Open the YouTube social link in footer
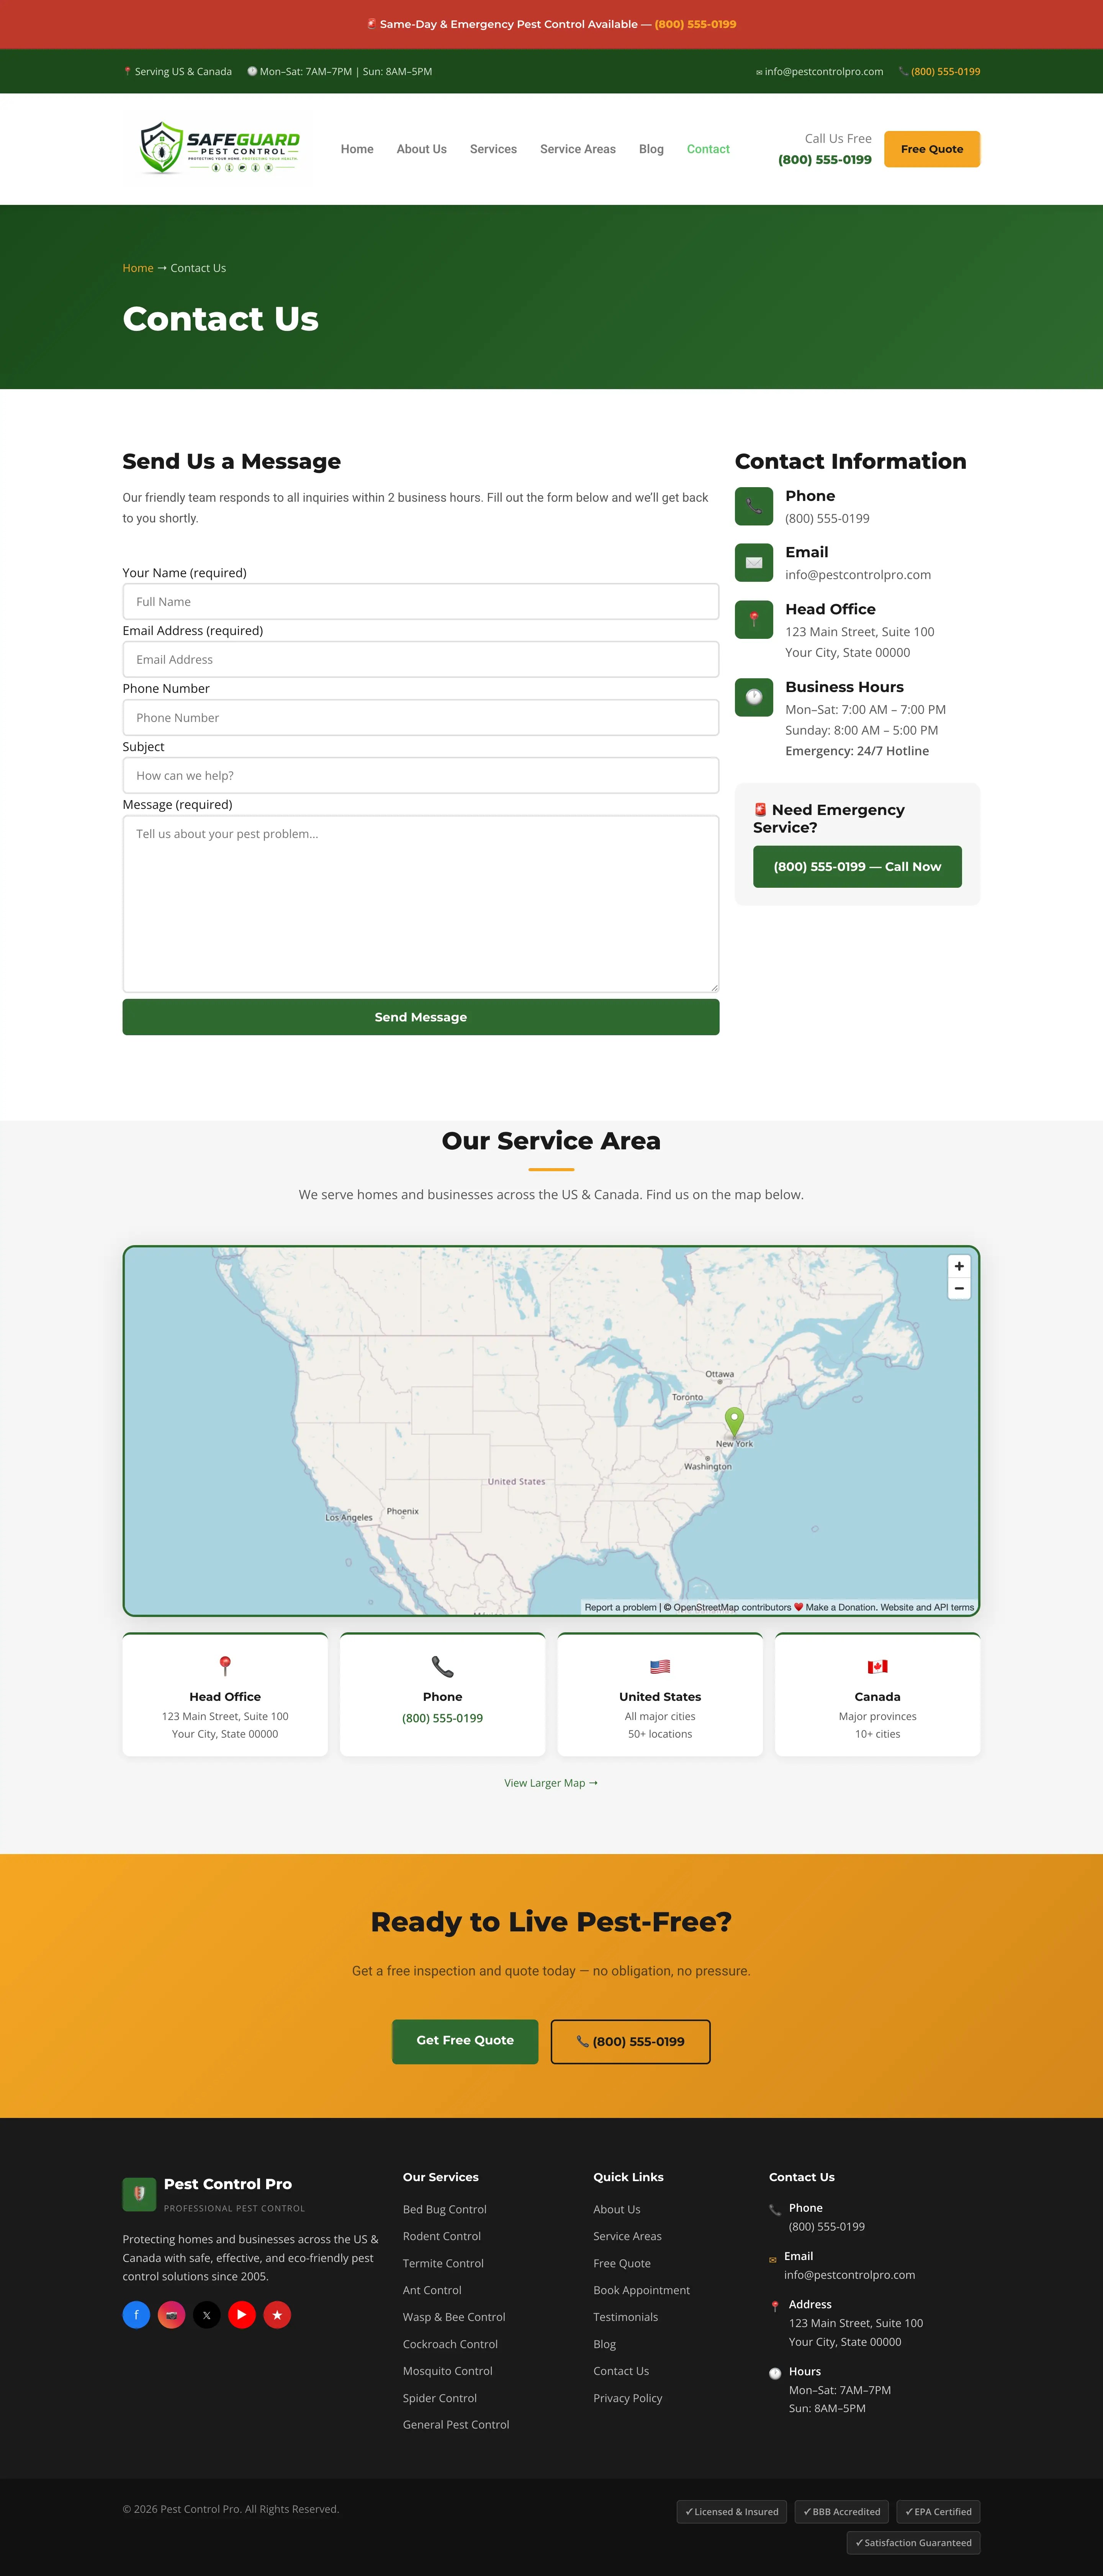The image size is (1103, 2576). click(x=242, y=2315)
